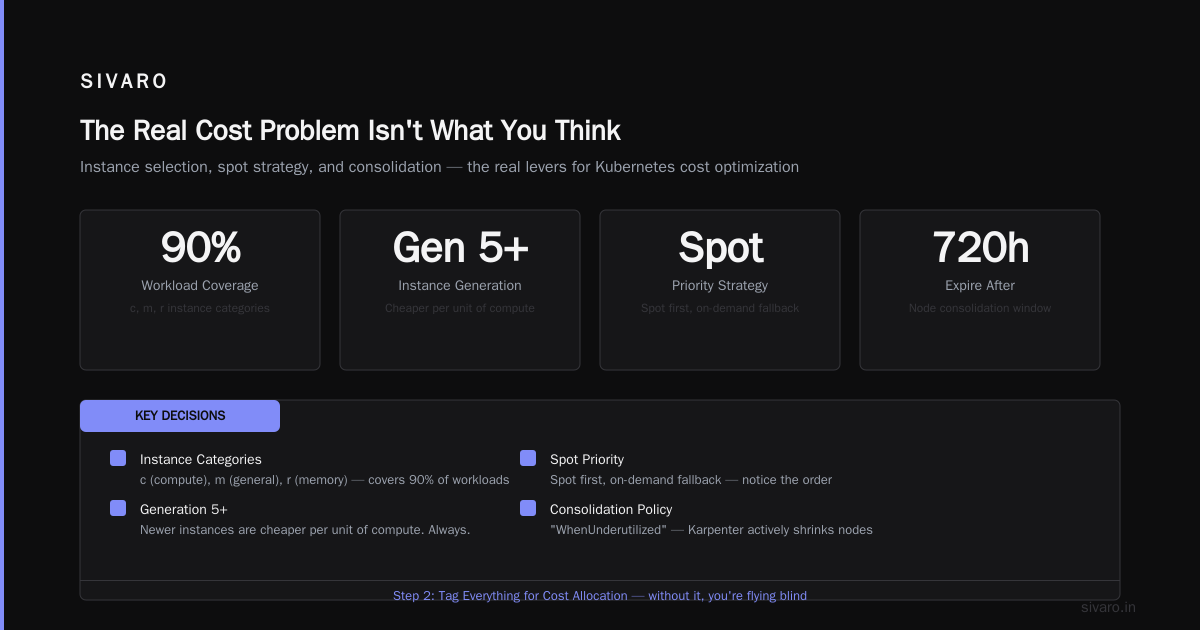The width and height of the screenshot is (1200, 630).
Task: Click the square bullet beside Instance Categories
Action: pos(118,458)
